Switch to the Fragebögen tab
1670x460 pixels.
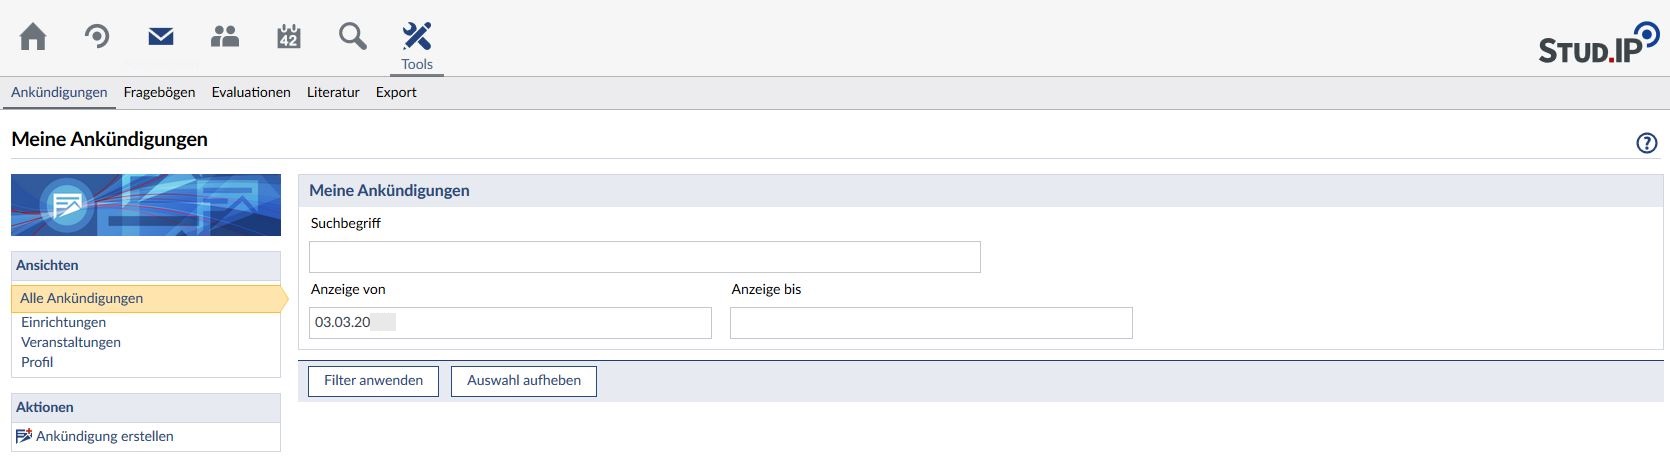tap(159, 92)
